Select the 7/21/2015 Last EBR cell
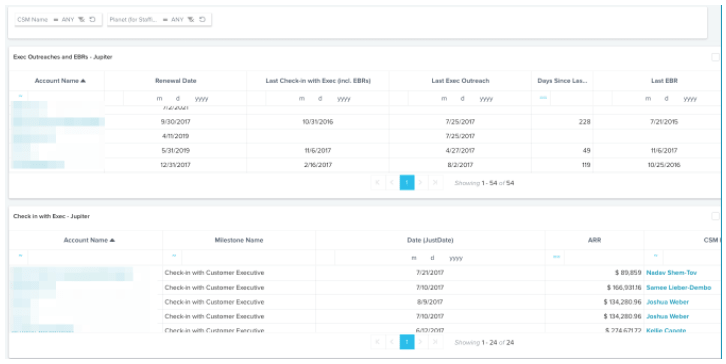Viewport: 726px width, 364px height. [664, 122]
